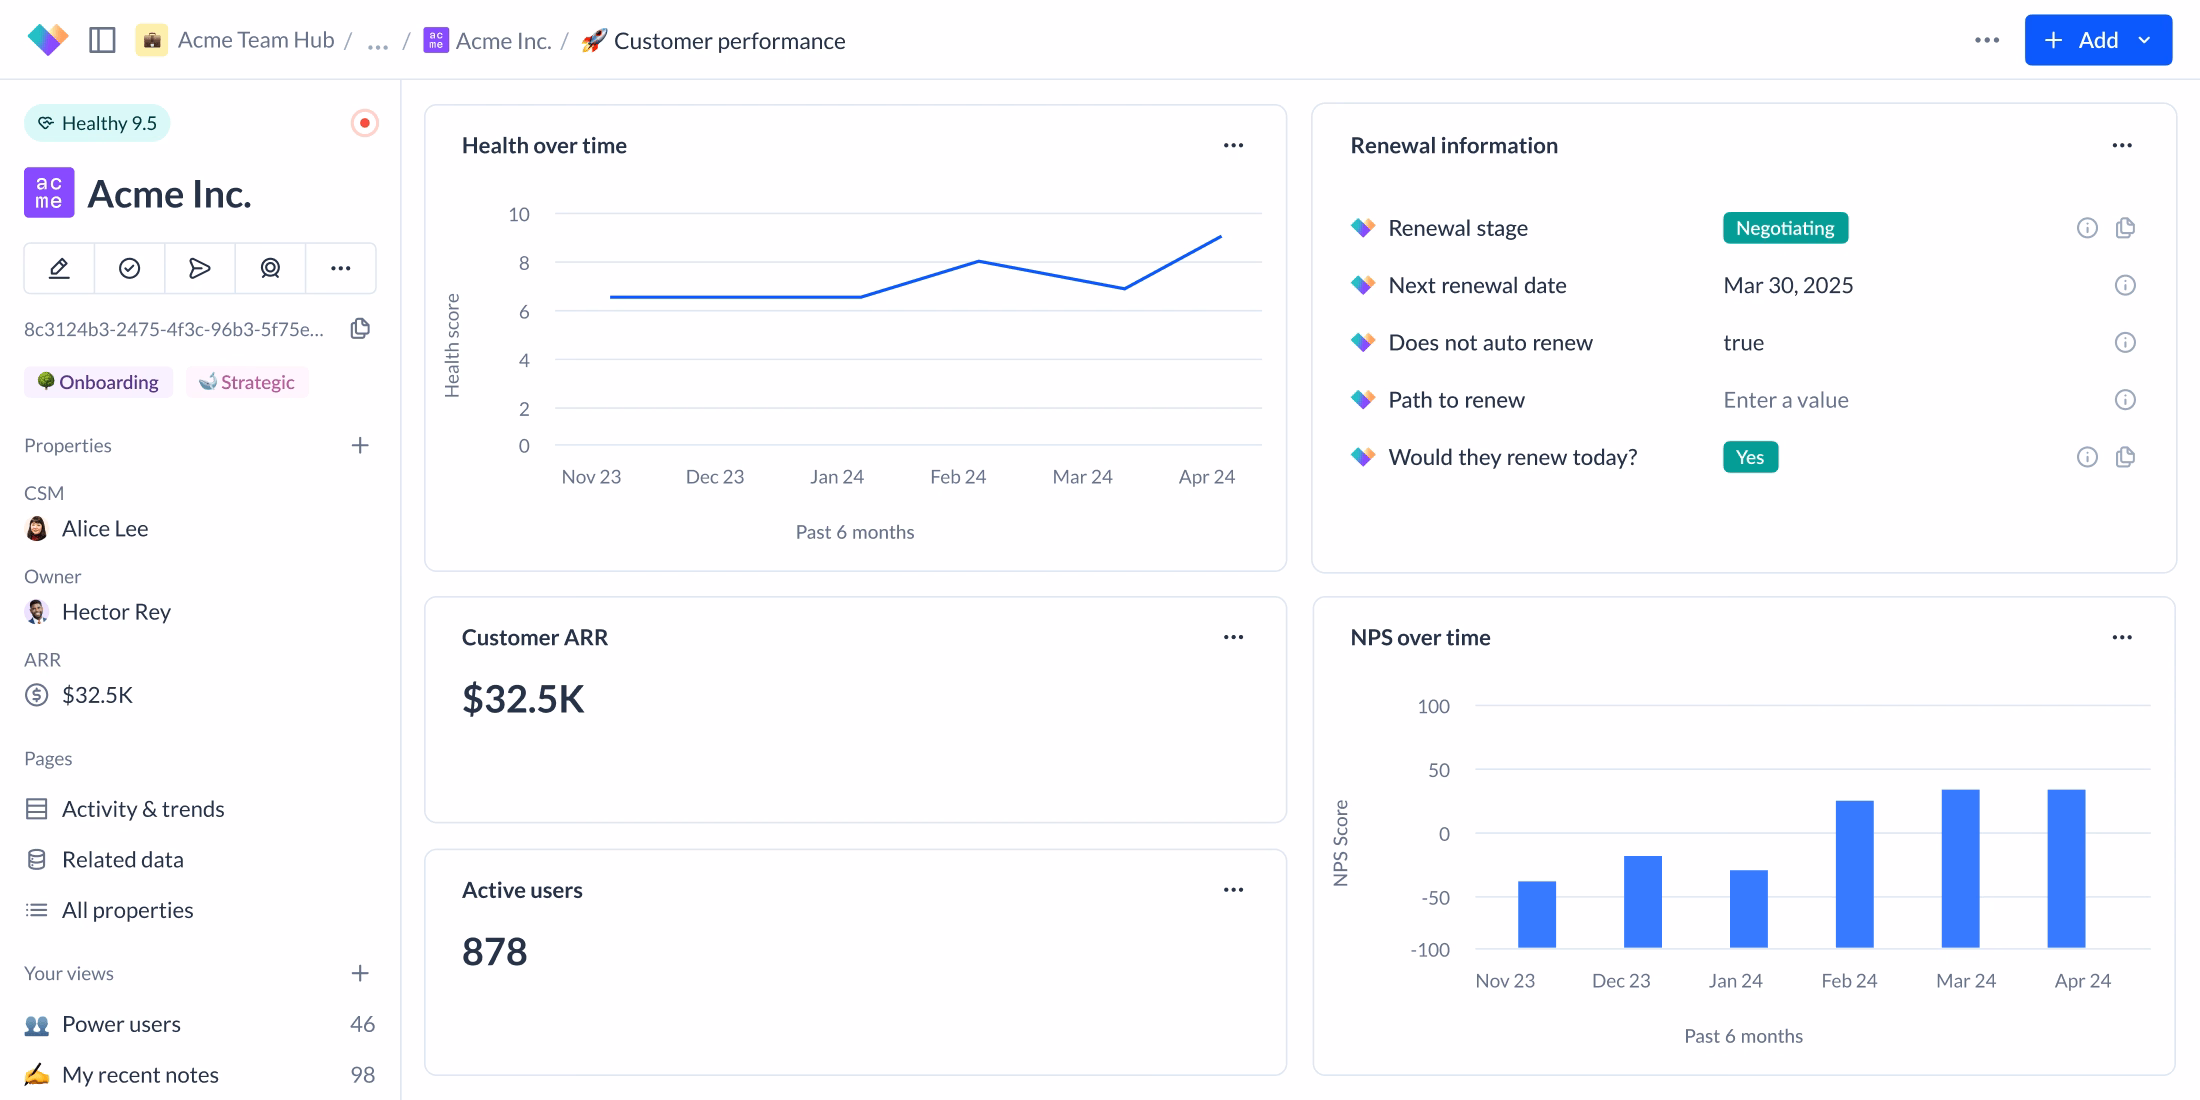
Task: Open the Add button dropdown chevron
Action: click(x=2144, y=40)
